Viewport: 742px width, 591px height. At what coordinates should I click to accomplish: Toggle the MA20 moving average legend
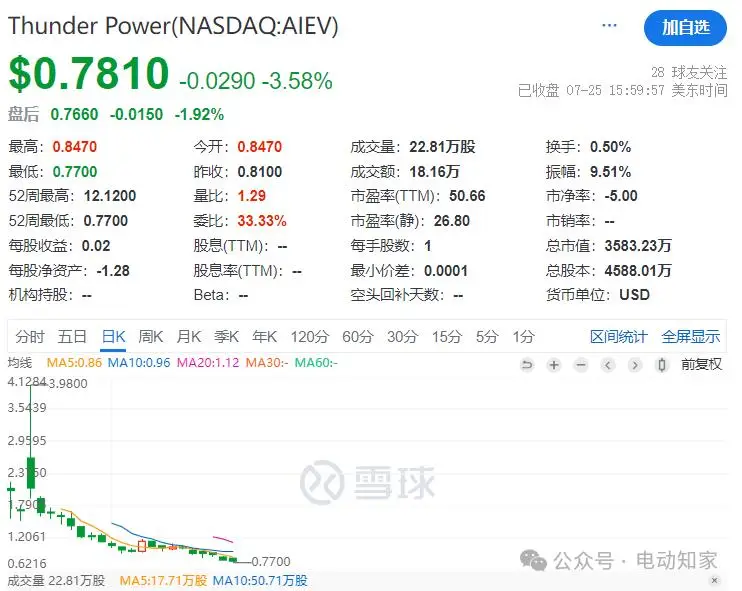coord(208,362)
